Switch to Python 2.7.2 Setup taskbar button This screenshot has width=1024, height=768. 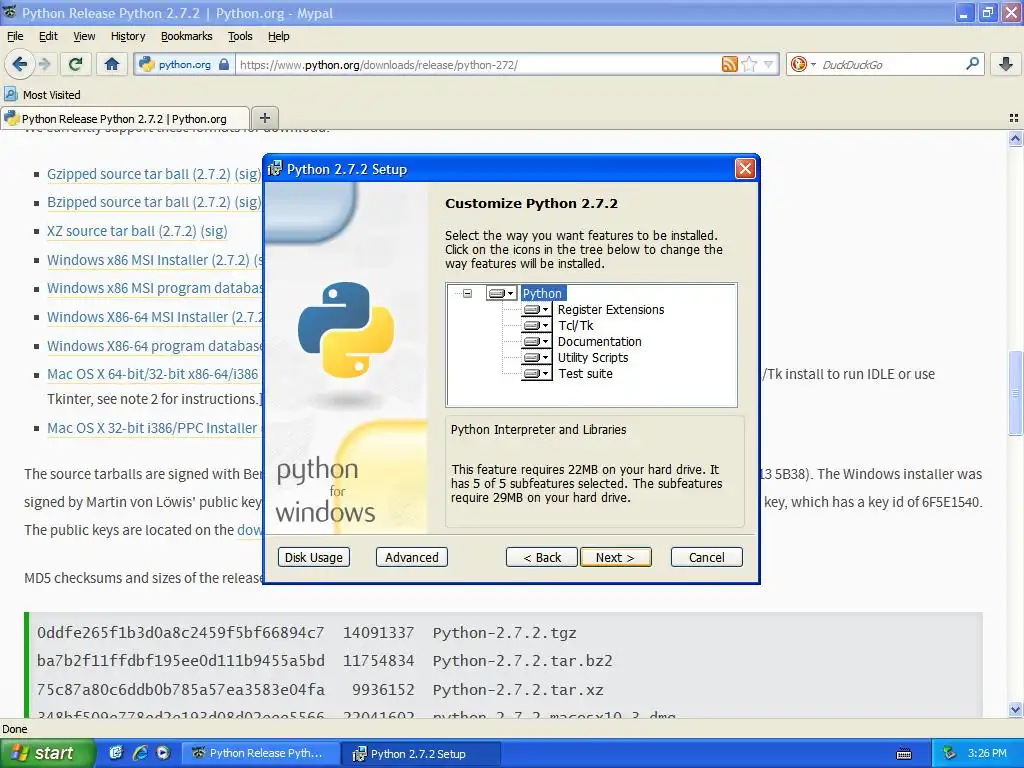(x=422, y=754)
